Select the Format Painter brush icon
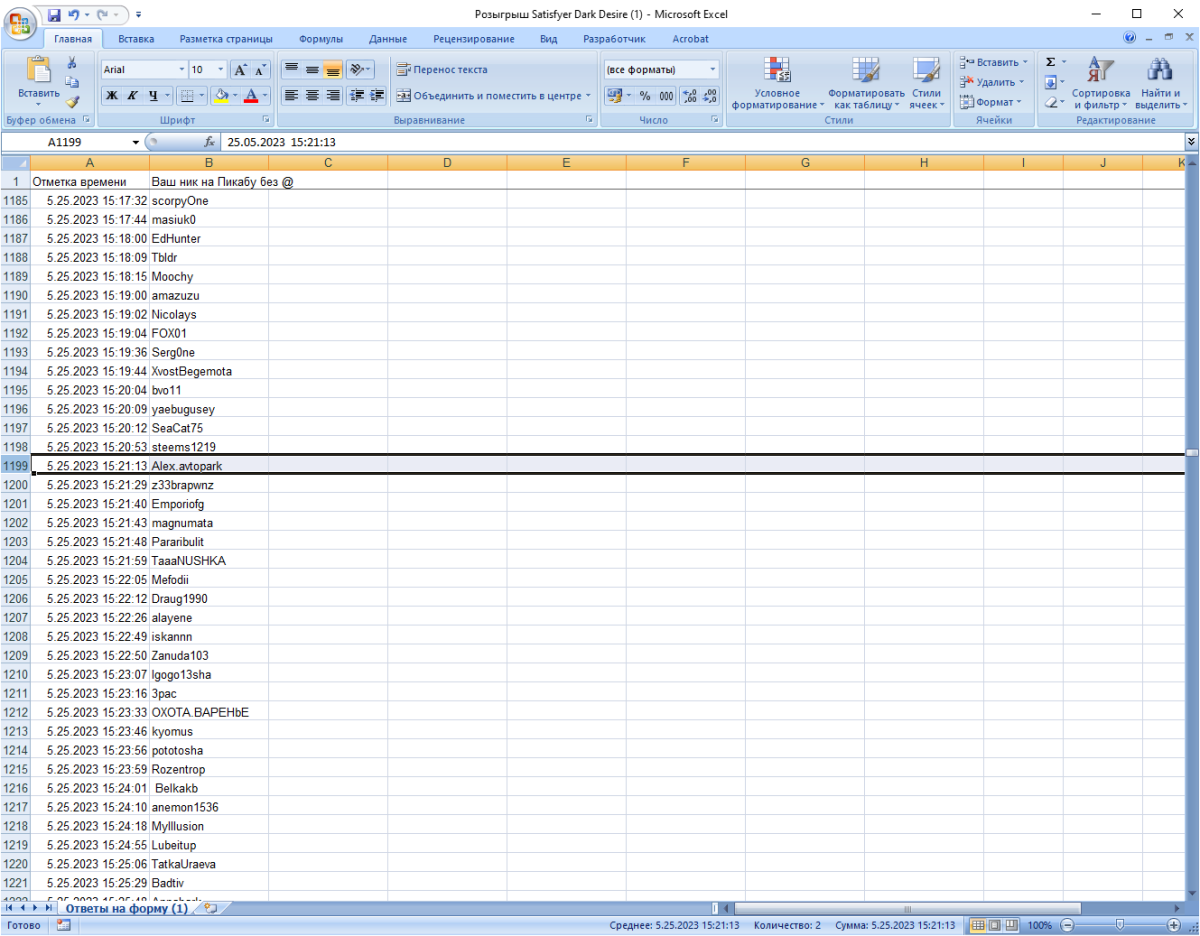1200x936 pixels. pos(72,102)
